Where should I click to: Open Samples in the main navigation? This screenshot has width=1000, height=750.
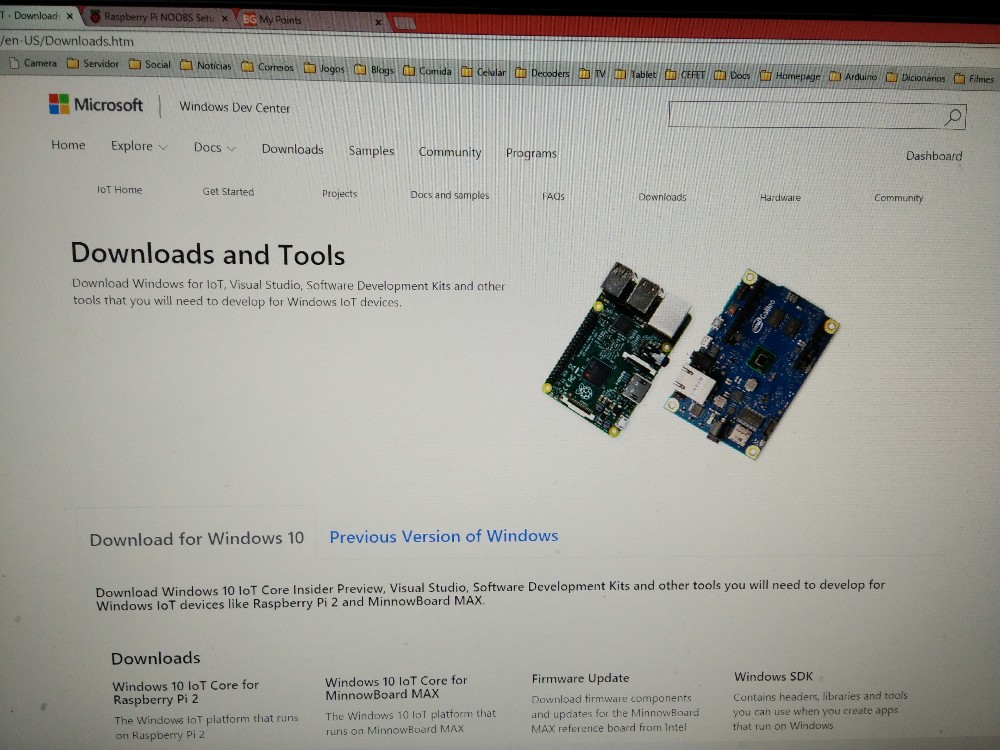pyautogui.click(x=371, y=151)
